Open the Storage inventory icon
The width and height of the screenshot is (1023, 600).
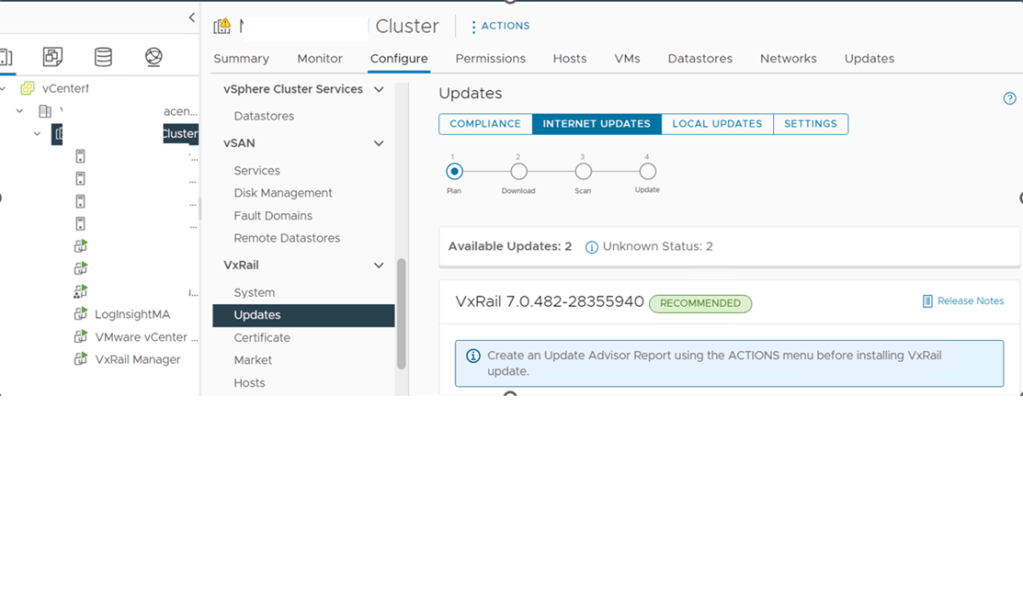coord(103,57)
